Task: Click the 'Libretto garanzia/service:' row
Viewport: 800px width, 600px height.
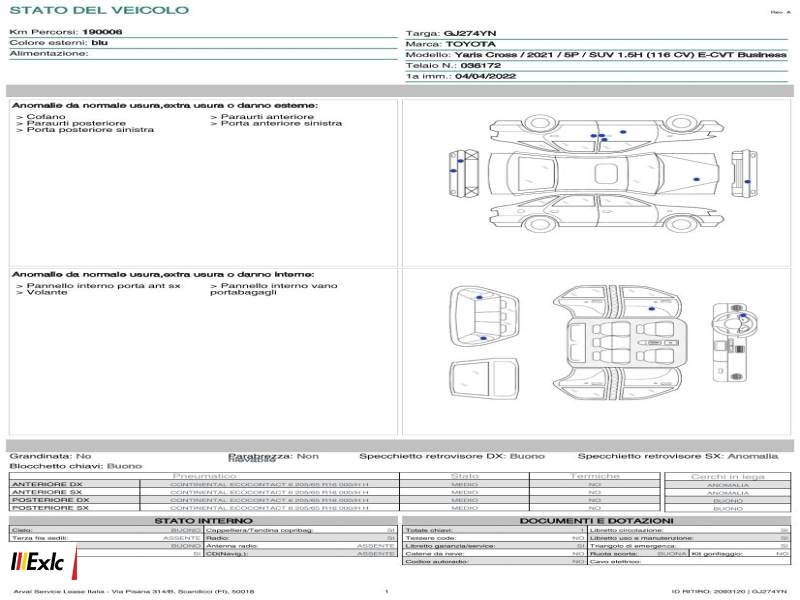Action: click(x=494, y=546)
